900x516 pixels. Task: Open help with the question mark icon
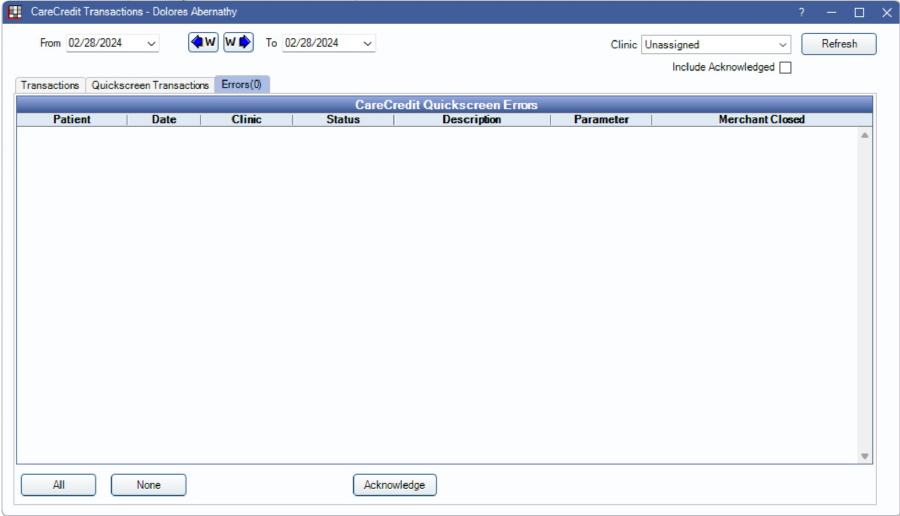pos(801,12)
